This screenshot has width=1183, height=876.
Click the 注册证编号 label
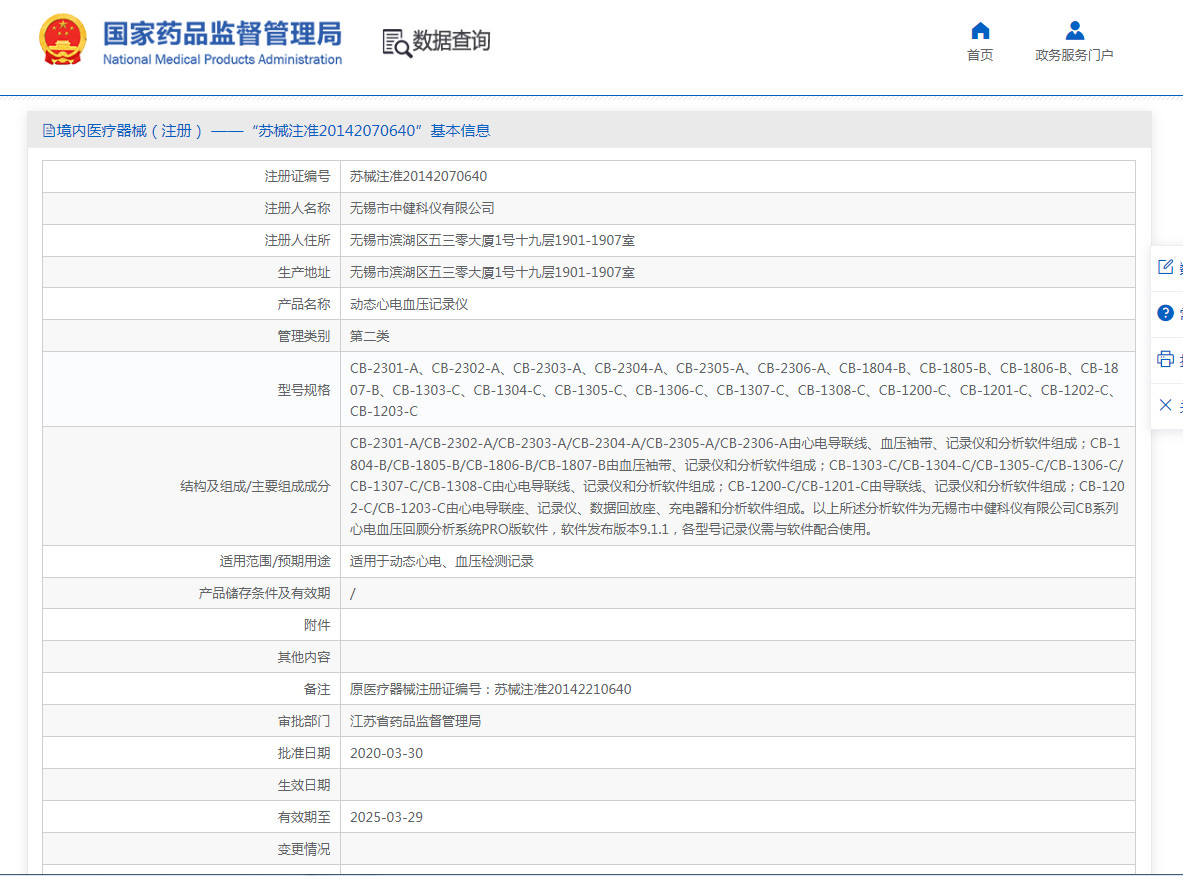(x=297, y=176)
